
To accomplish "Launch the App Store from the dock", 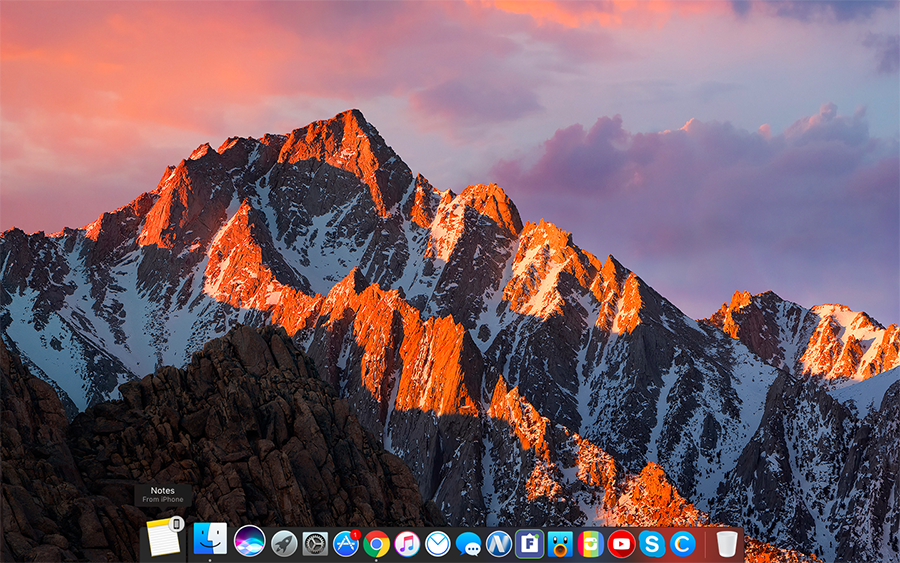I will tap(346, 543).
